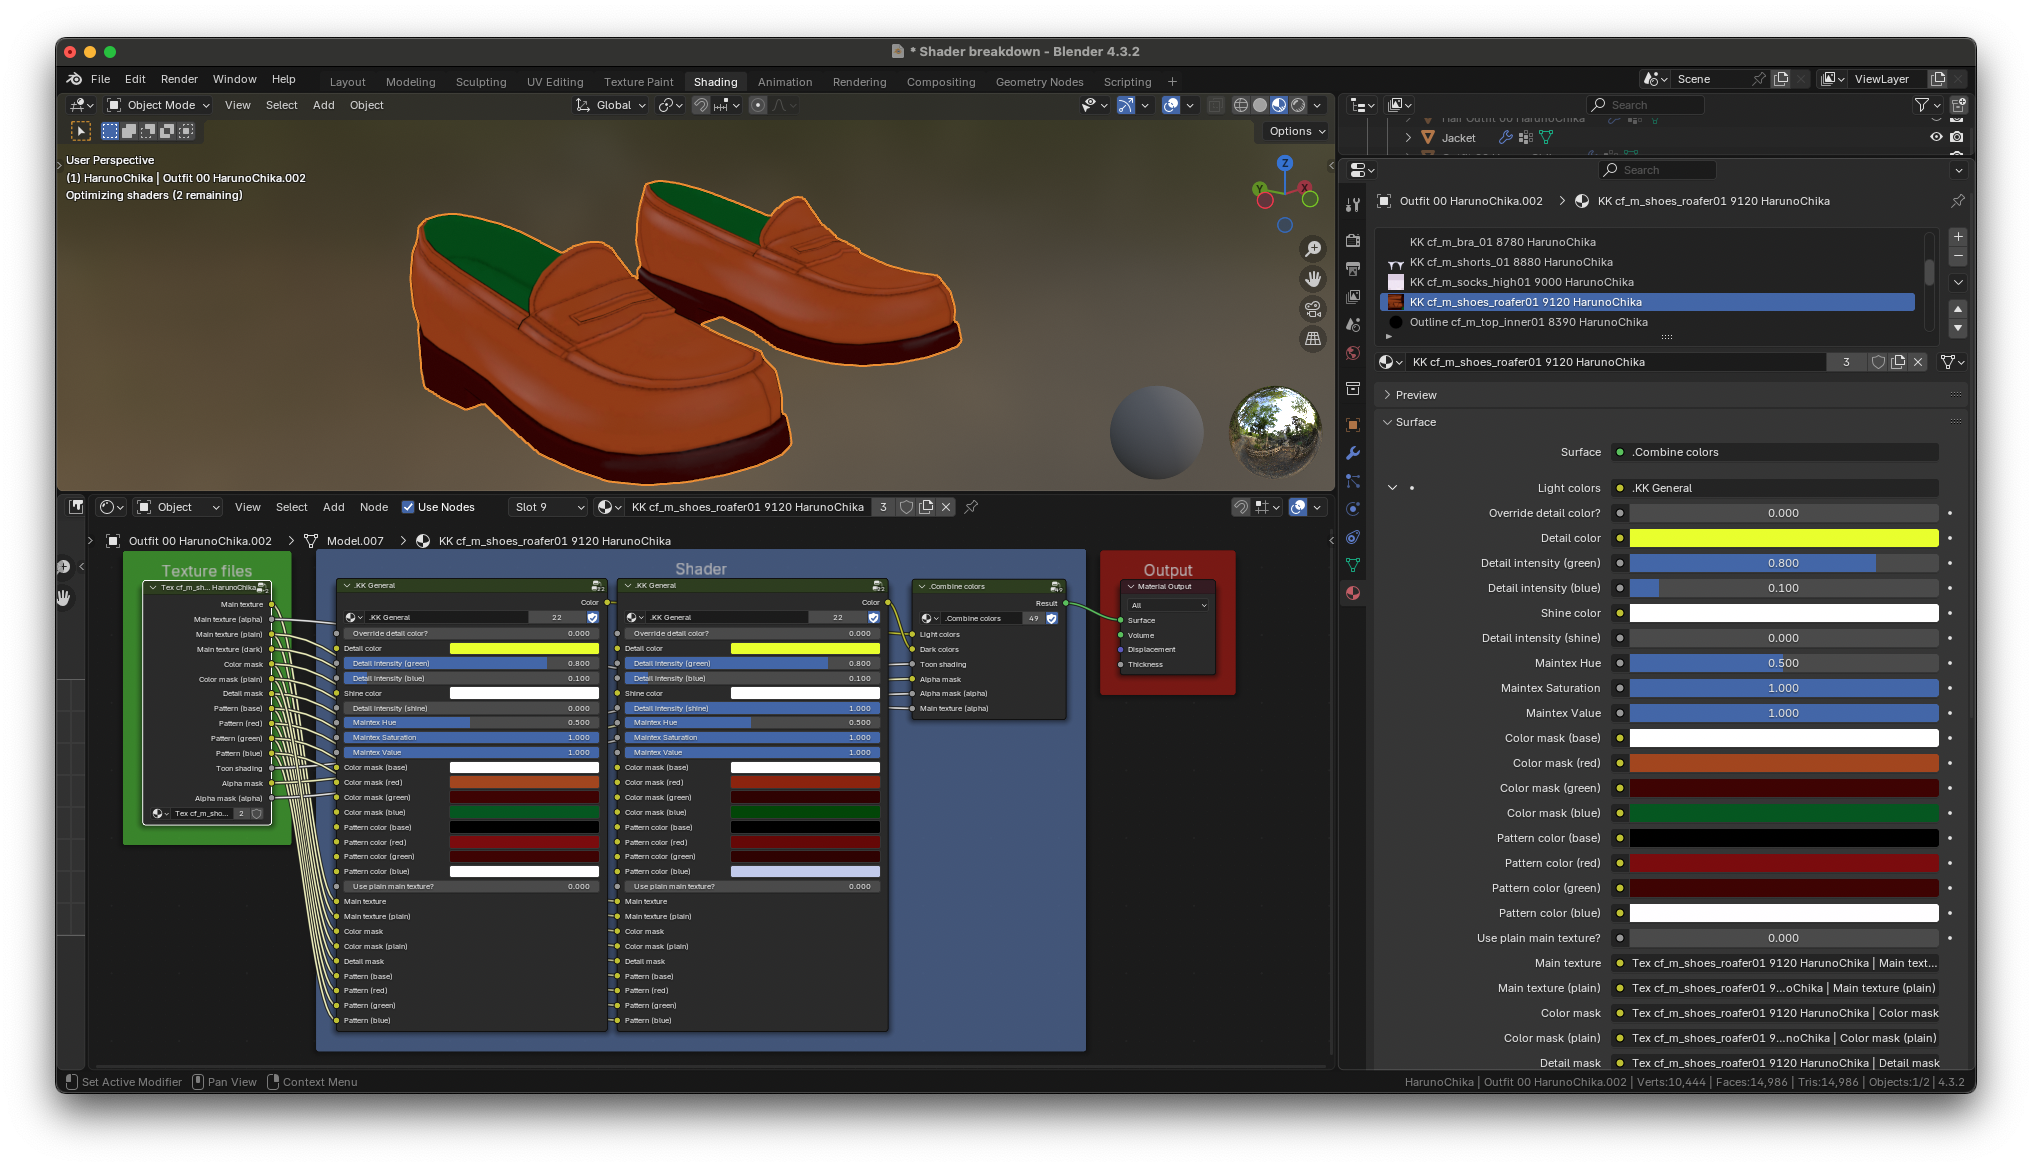Switch to the Texture Paint workspace tab
The image size is (2032, 1167).
(x=638, y=82)
